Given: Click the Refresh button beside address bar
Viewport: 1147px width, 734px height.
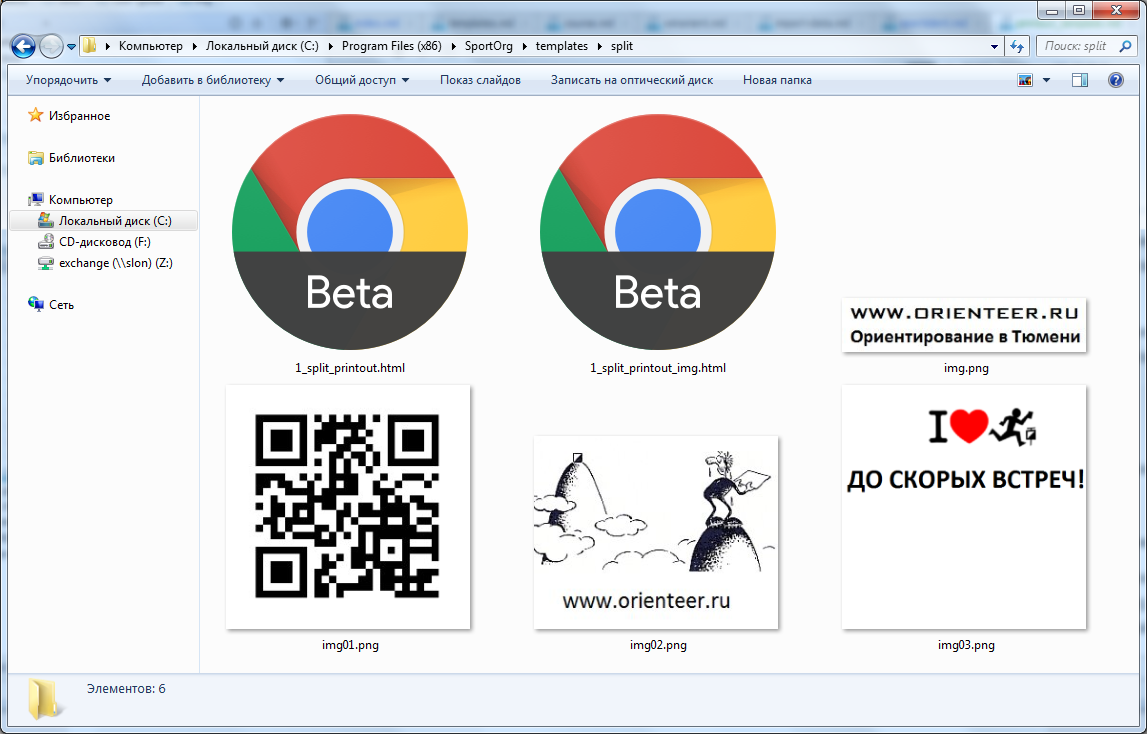Looking at the screenshot, I should (x=1017, y=46).
